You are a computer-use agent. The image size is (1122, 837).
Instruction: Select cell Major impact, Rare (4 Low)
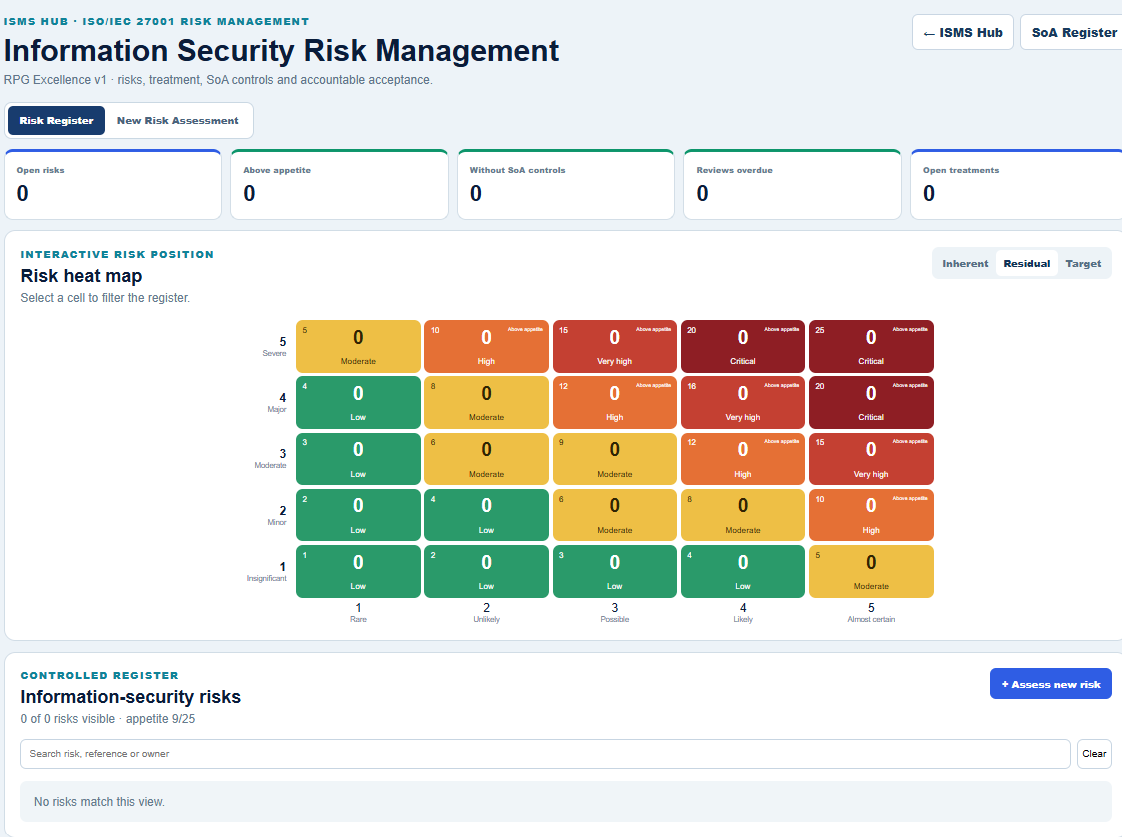pyautogui.click(x=358, y=403)
